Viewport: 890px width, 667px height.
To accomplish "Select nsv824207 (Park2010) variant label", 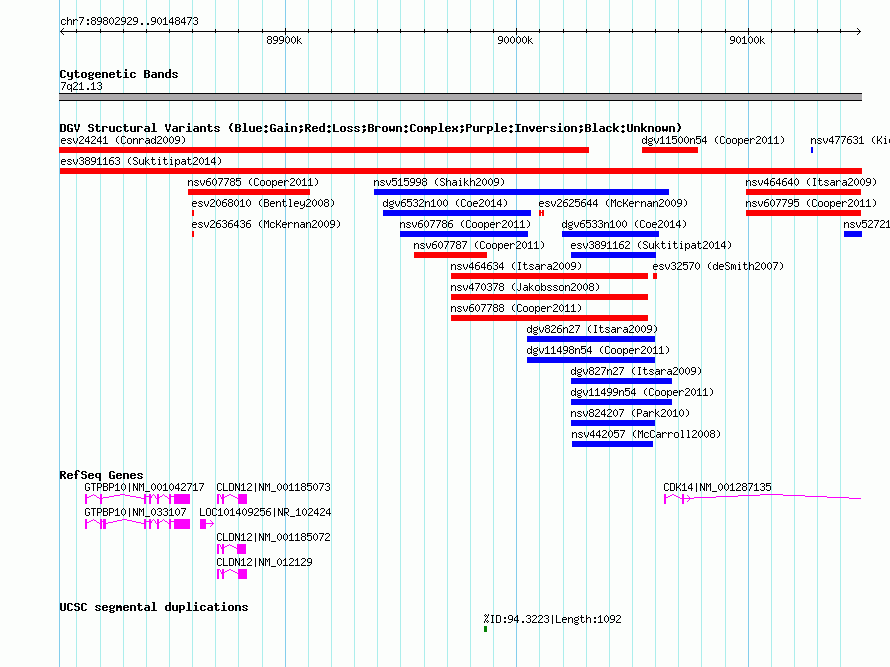I will [630, 413].
